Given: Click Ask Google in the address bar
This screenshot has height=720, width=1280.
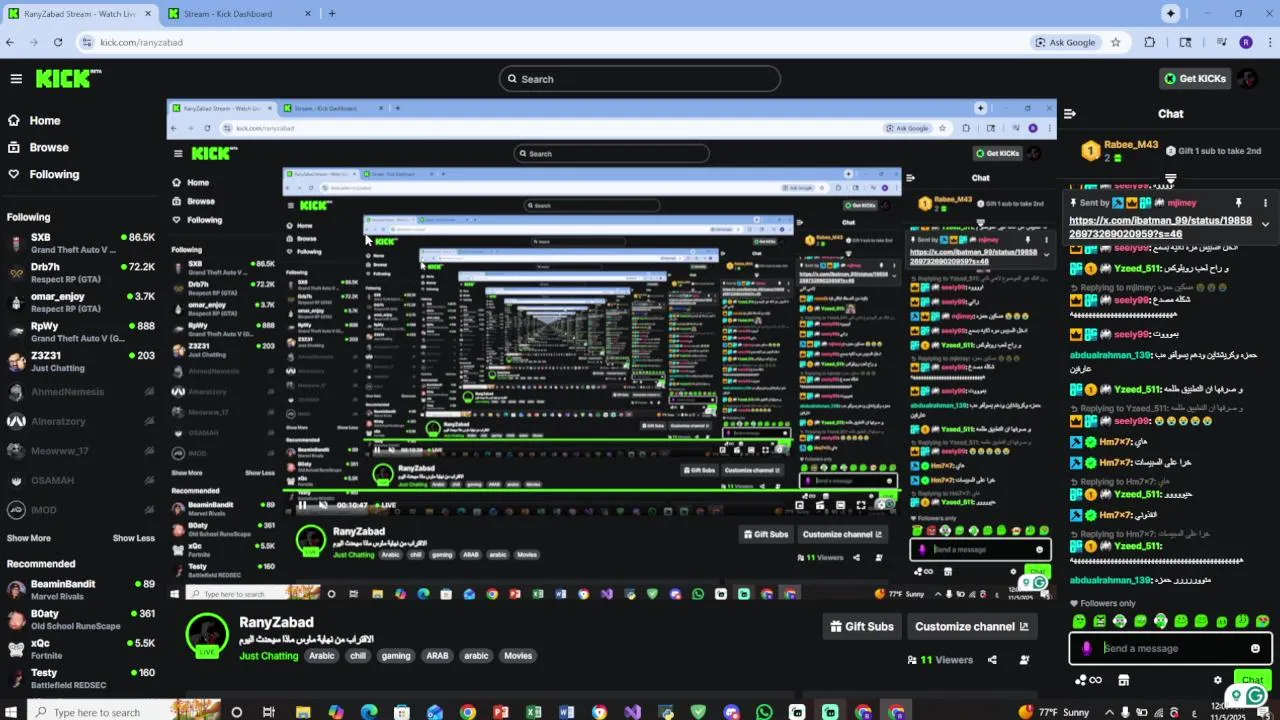Looking at the screenshot, I should click(1066, 42).
